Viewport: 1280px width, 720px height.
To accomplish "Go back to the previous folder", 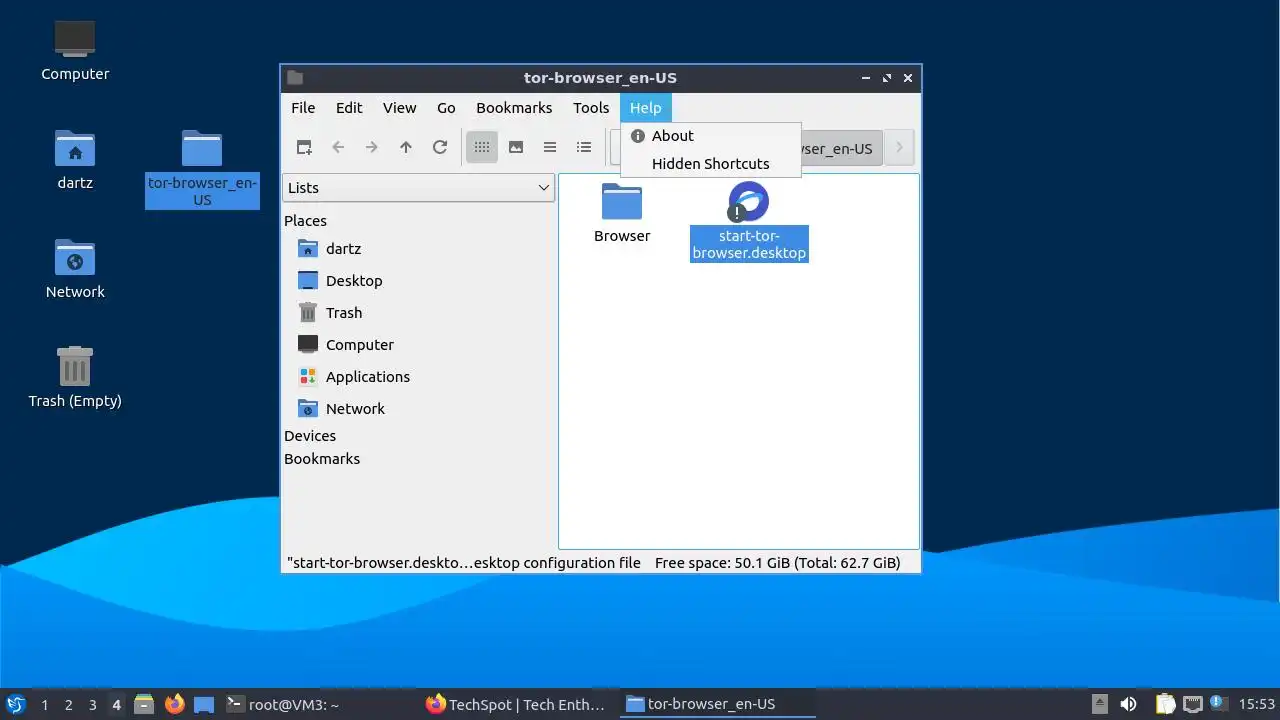I will (x=338, y=147).
